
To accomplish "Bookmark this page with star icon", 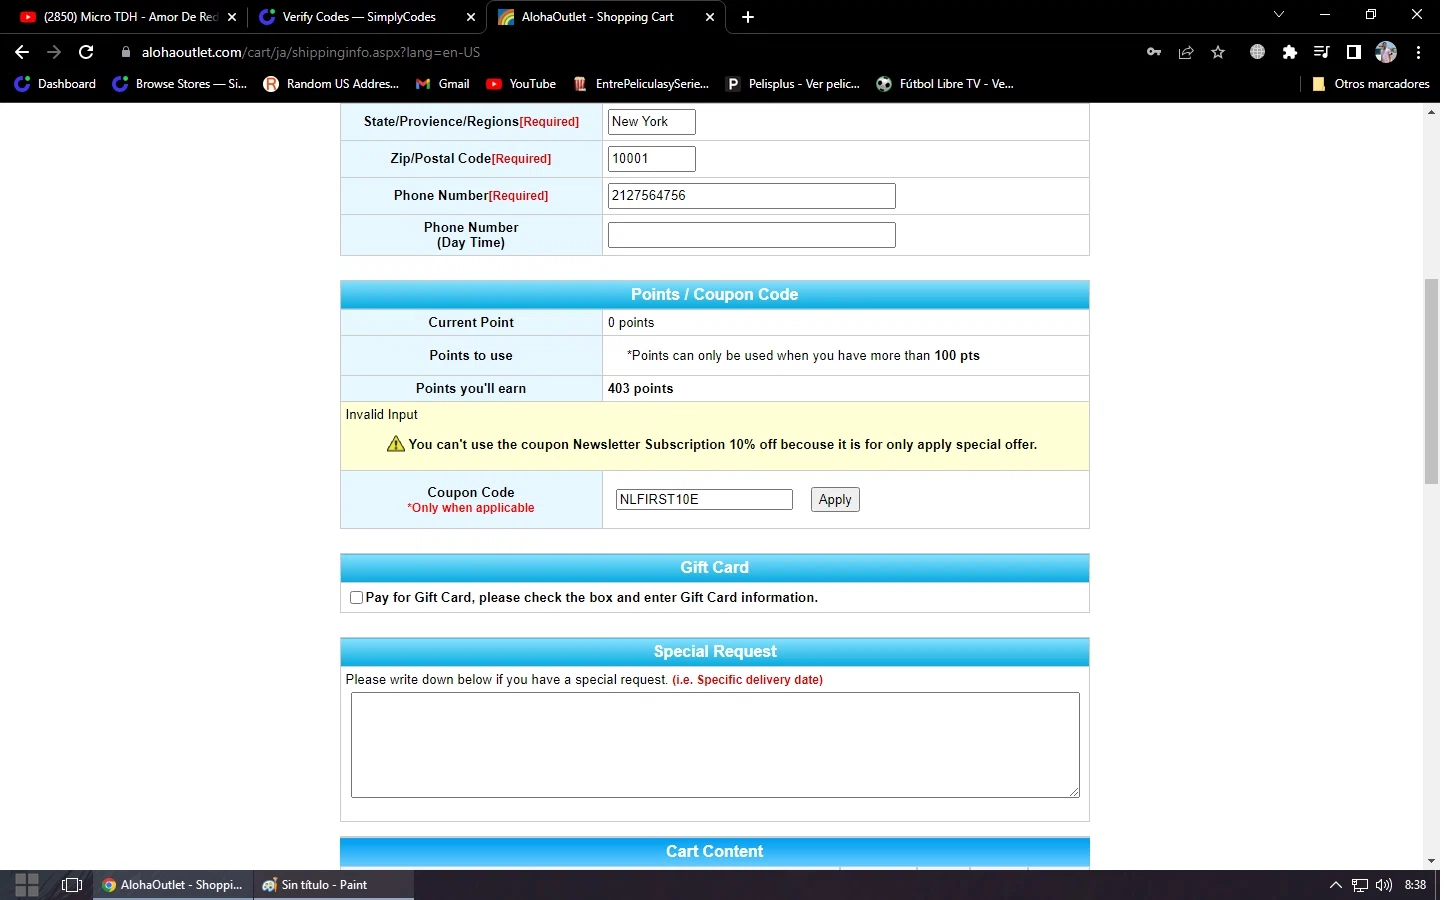I will [x=1218, y=52].
